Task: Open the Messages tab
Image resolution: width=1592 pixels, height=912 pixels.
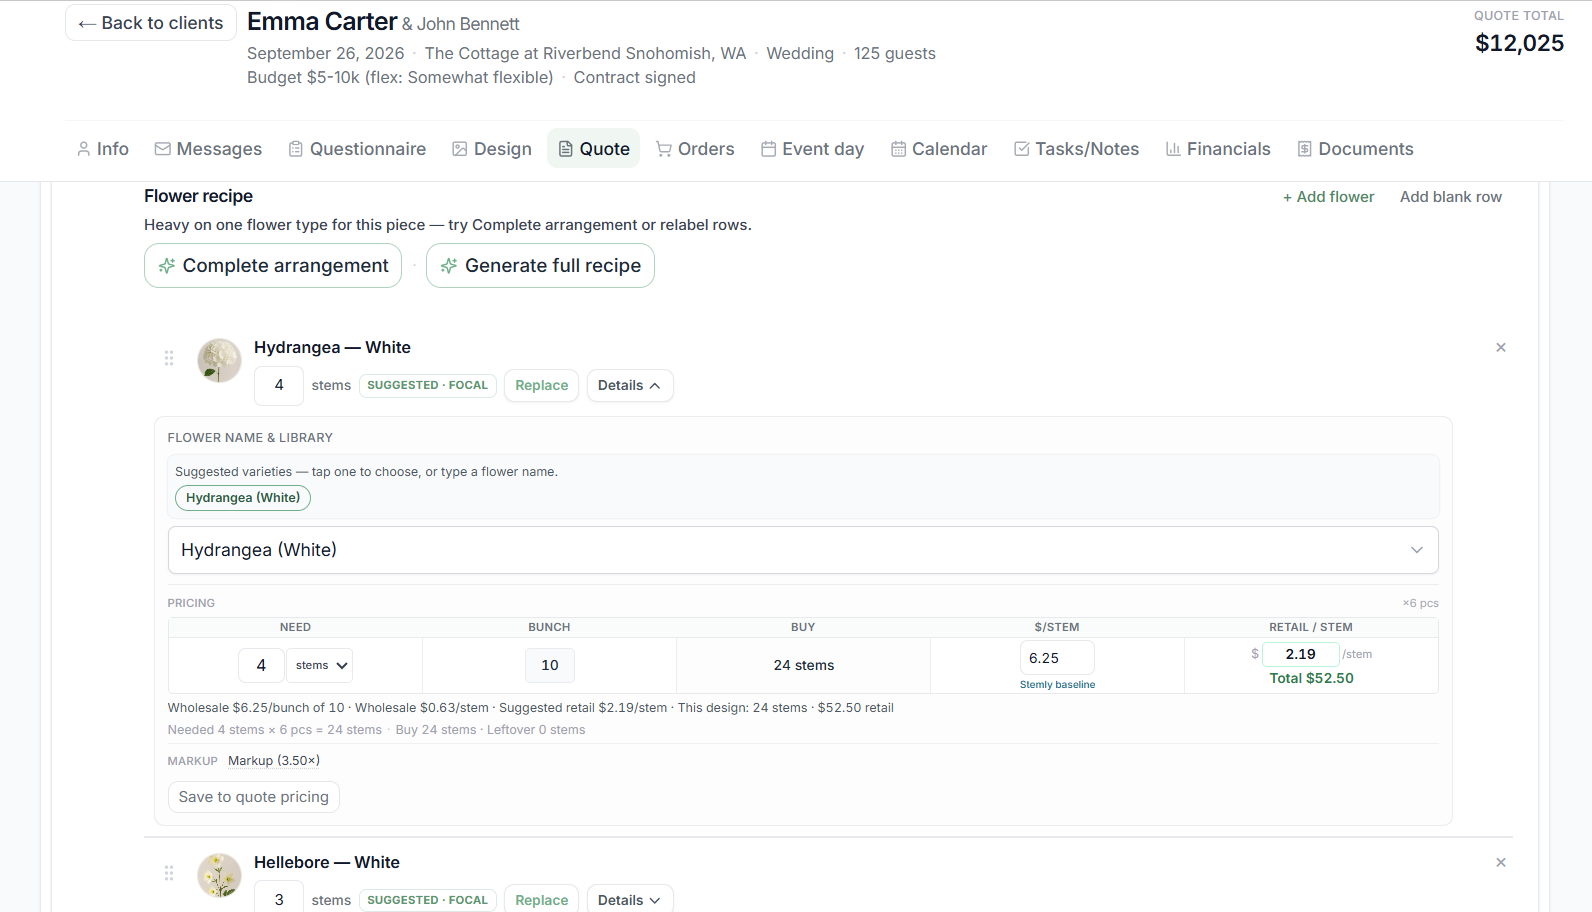Action: coord(208,149)
